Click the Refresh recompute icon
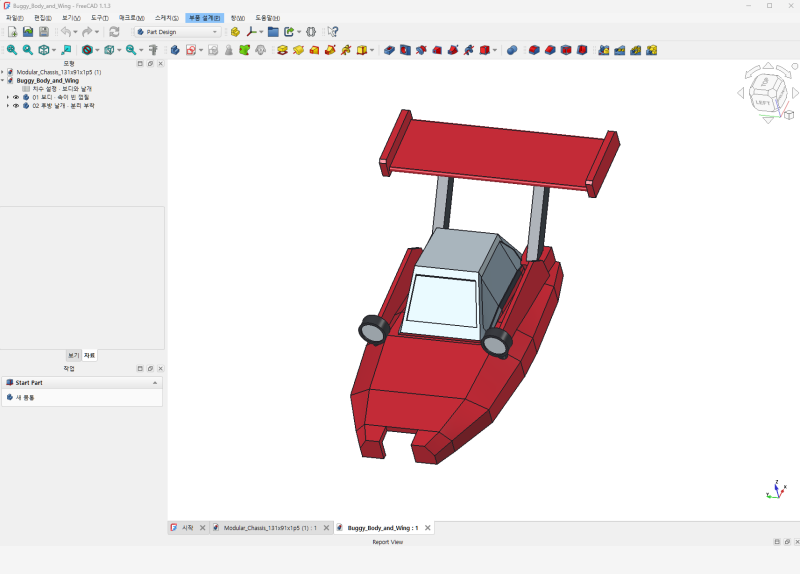The image size is (800, 574). point(114,32)
